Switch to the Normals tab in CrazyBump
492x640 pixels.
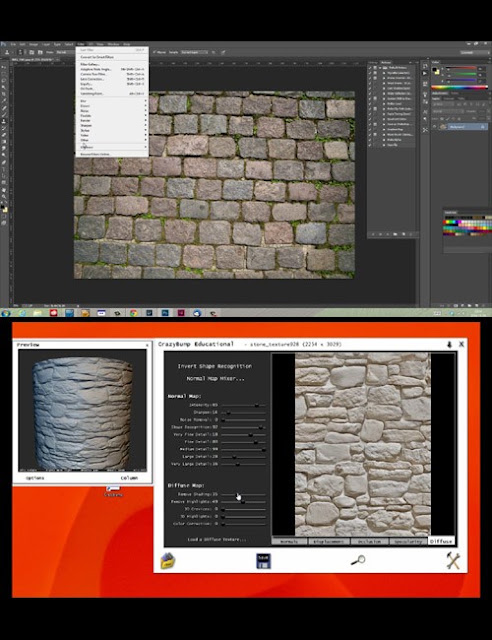point(289,541)
